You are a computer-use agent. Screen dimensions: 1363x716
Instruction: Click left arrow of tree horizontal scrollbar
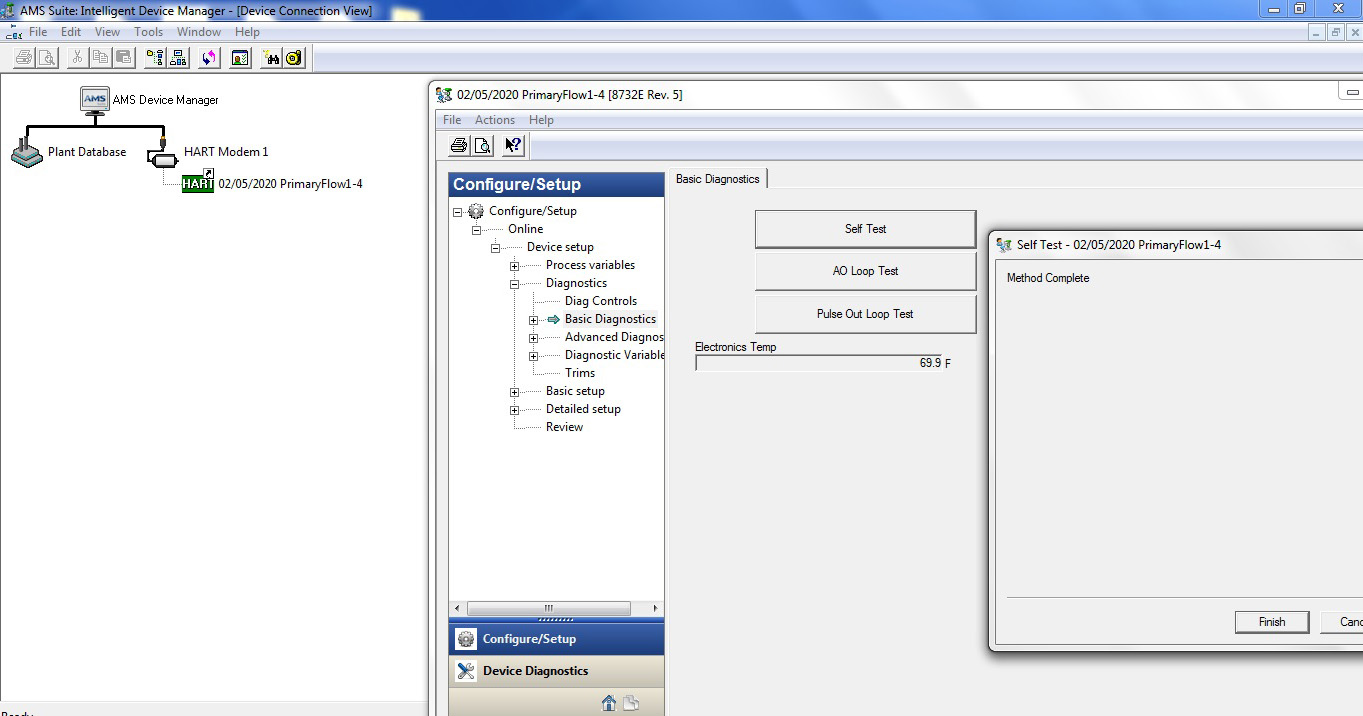click(x=457, y=608)
